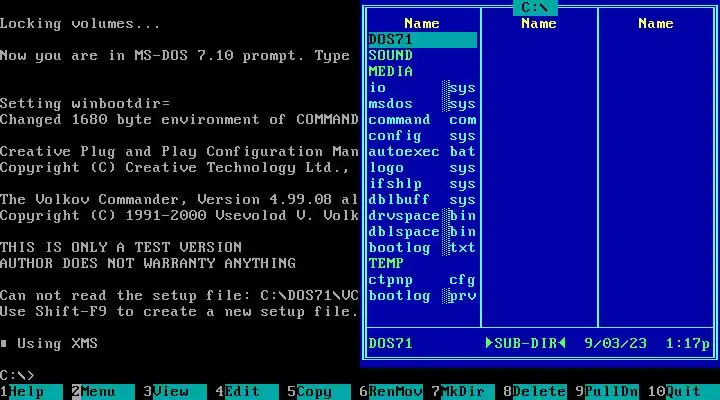Click the DOS71 name in panel status line
The height and width of the screenshot is (400, 720).
[x=391, y=344]
